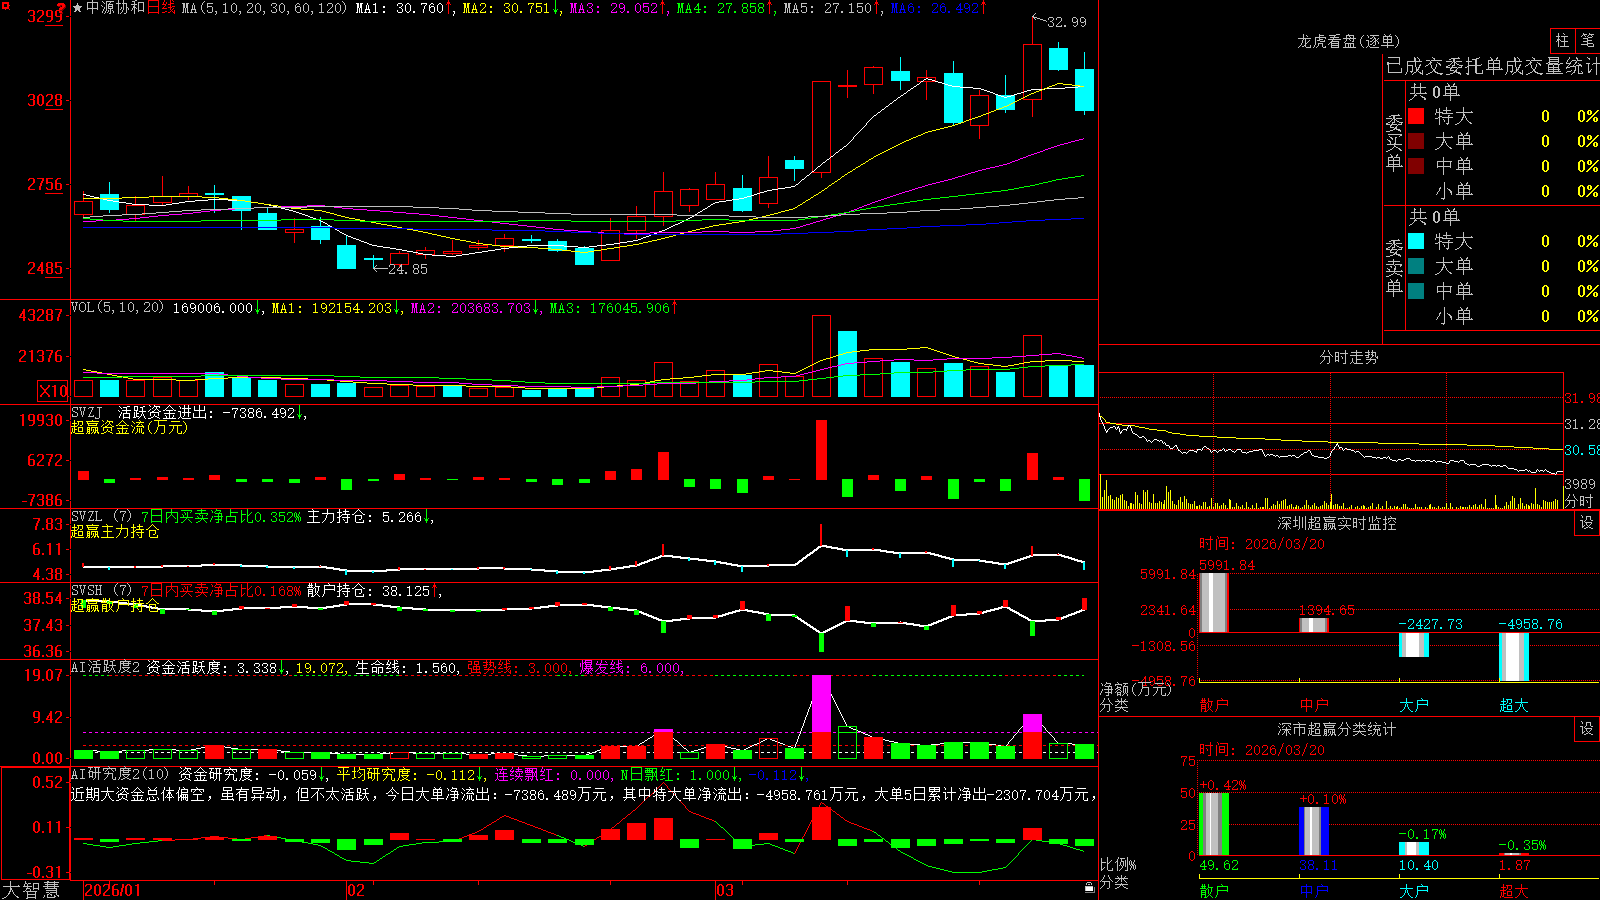The height and width of the screenshot is (900, 1600).
Task: Click the 超赢资金流(万元) label
Action: coord(129,428)
